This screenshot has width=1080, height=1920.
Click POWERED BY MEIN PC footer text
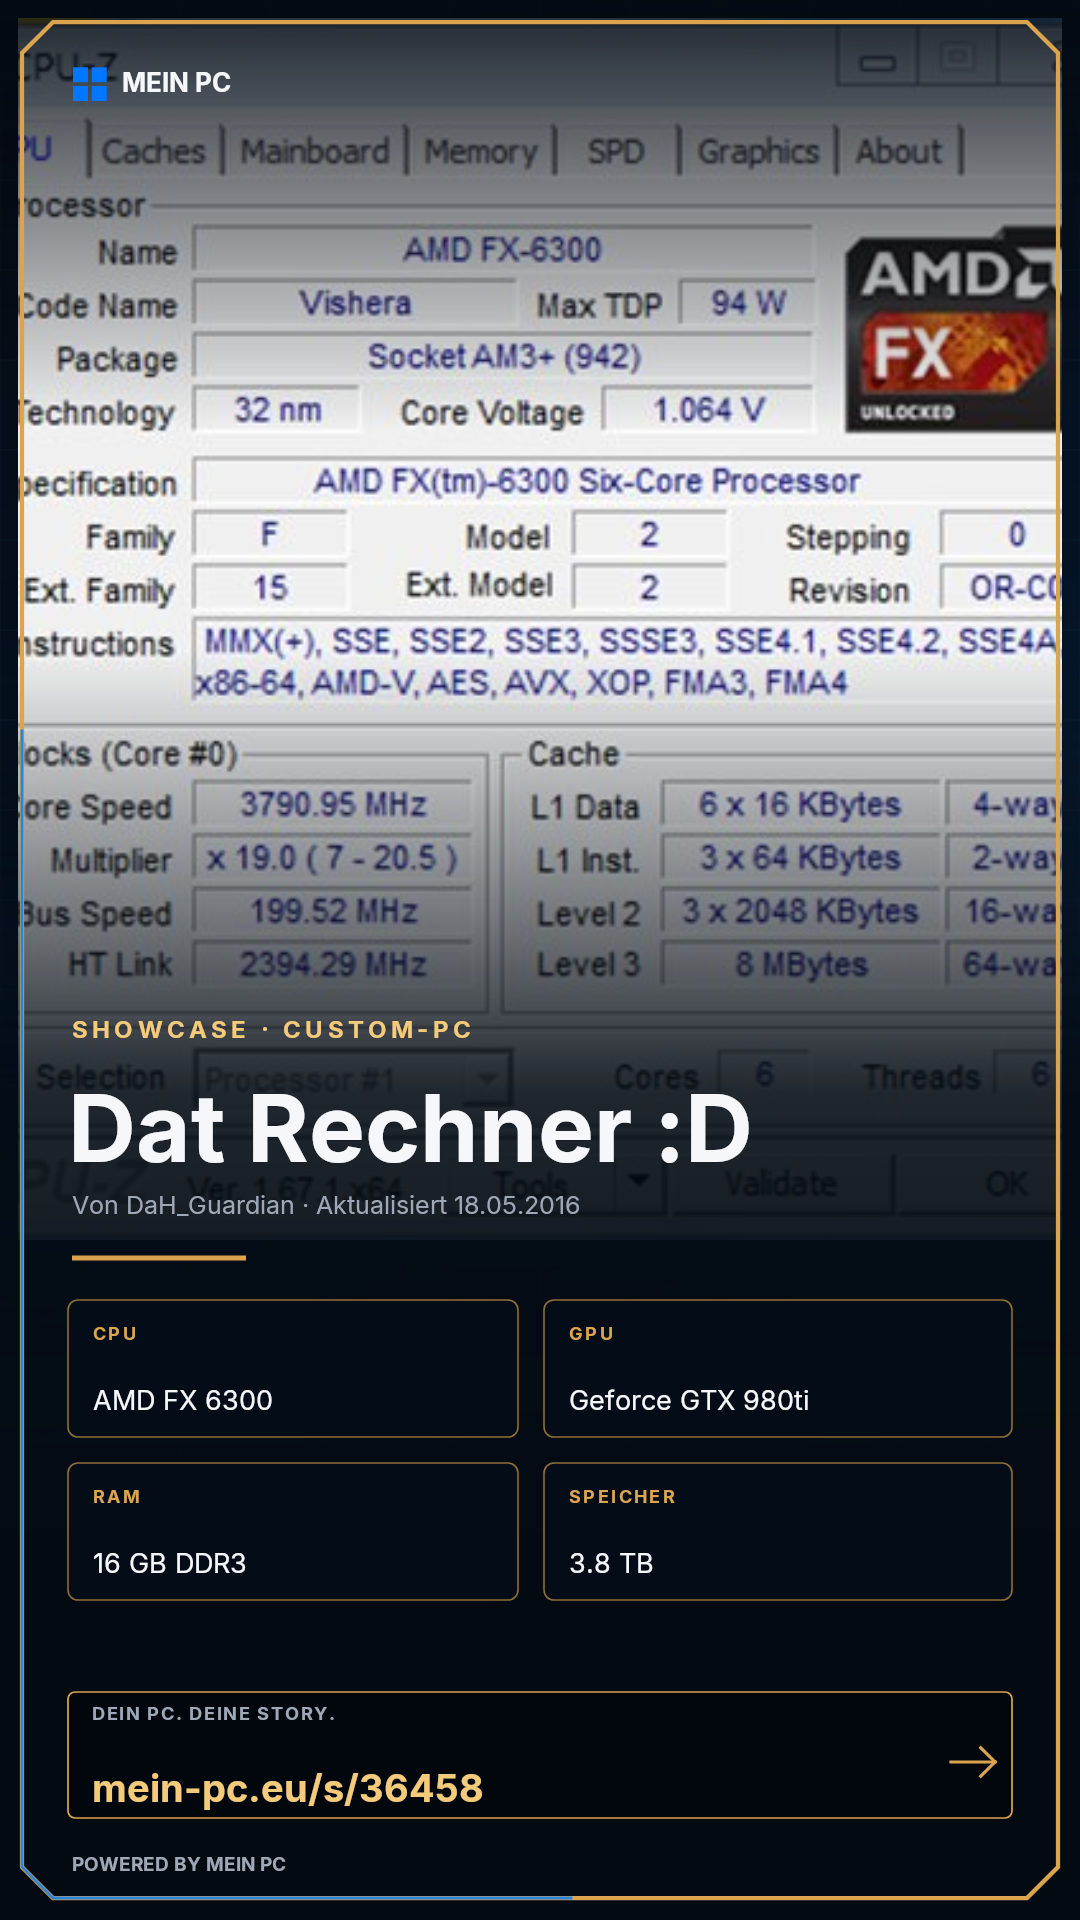coord(179,1864)
